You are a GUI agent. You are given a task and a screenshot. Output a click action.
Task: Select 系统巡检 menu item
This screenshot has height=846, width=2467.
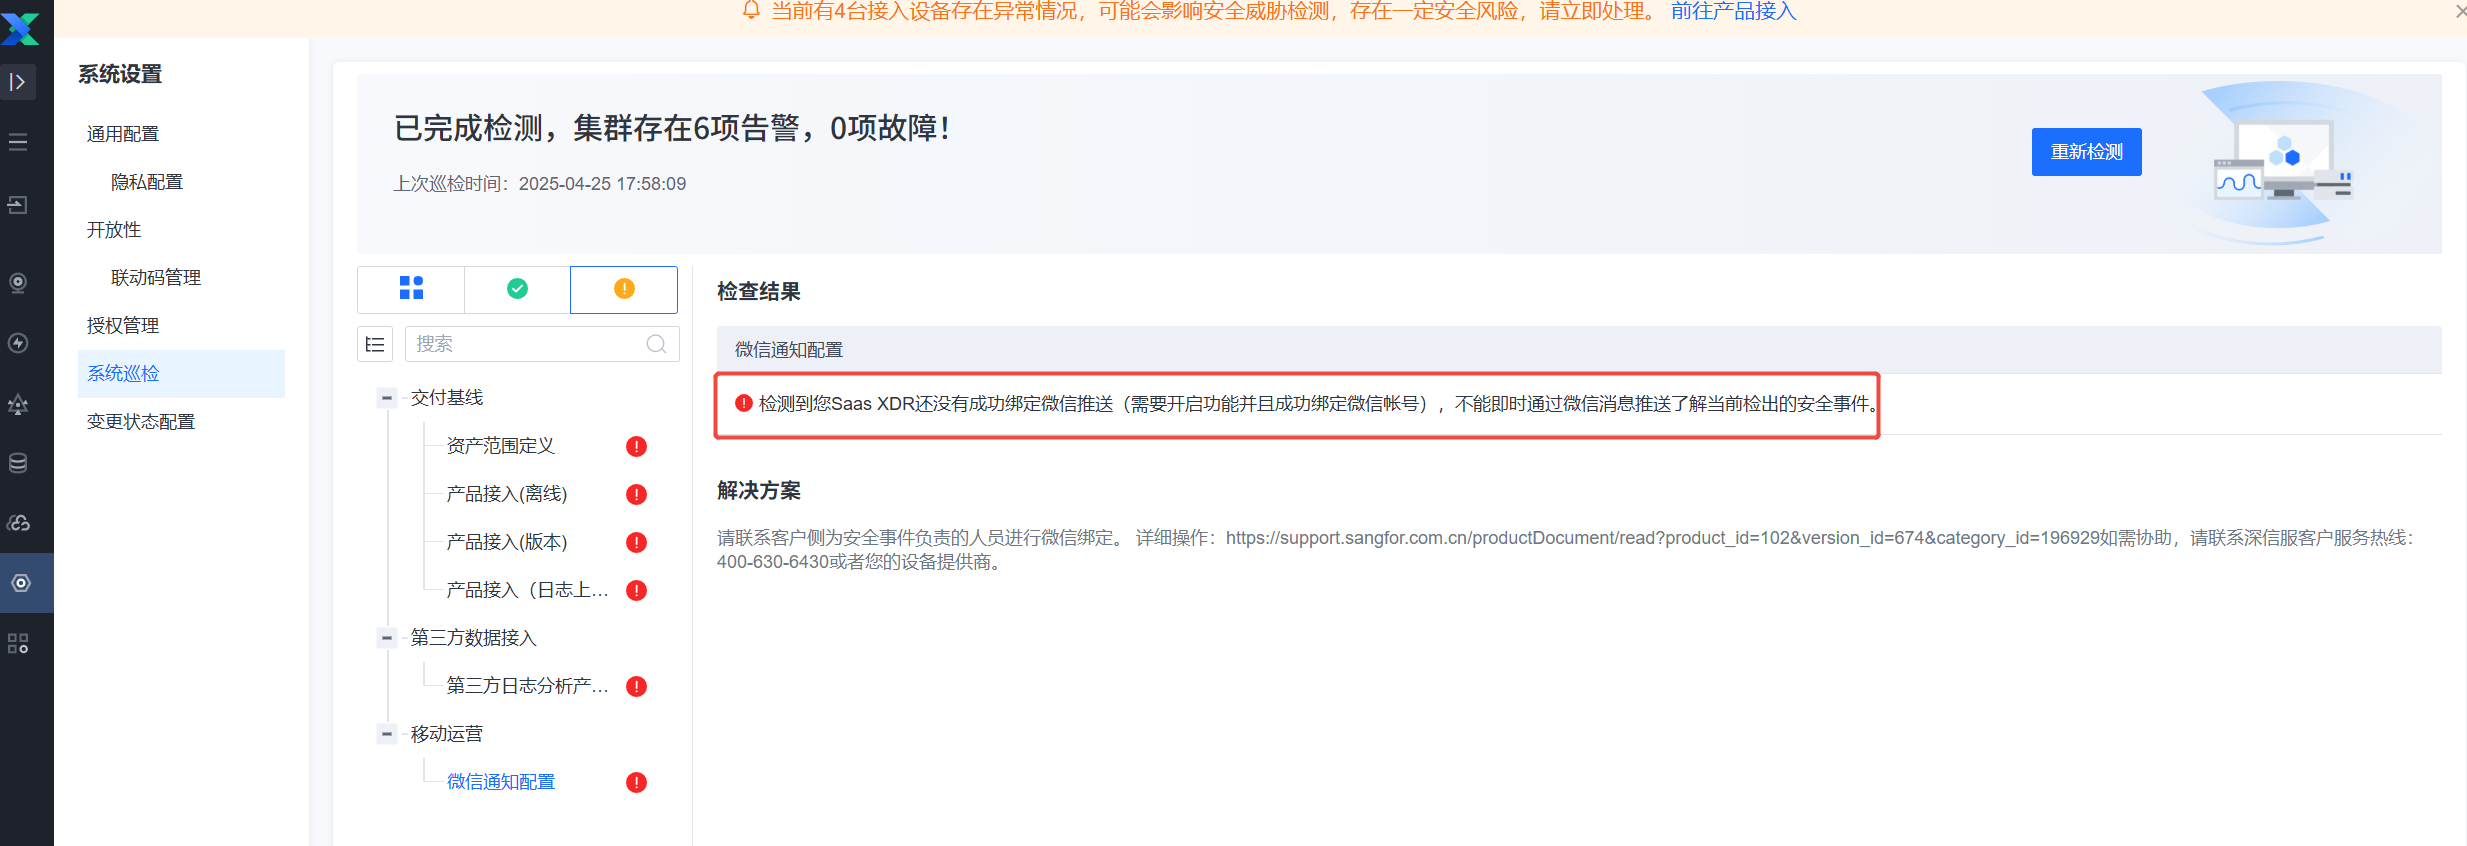(181, 374)
